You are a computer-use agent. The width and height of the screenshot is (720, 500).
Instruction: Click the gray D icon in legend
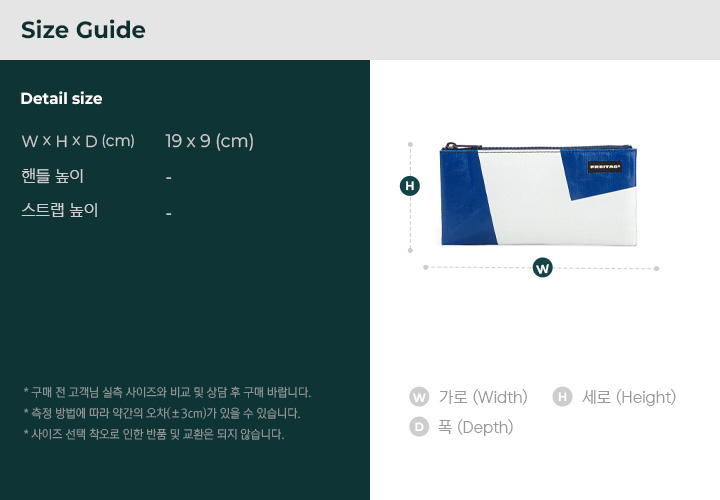pos(419,427)
